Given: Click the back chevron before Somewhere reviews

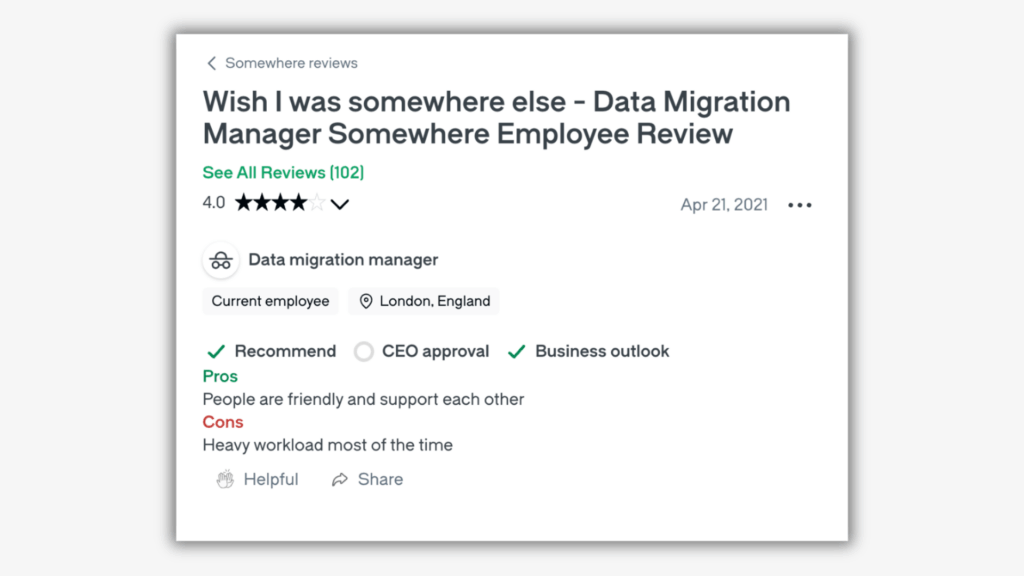Looking at the screenshot, I should (211, 62).
